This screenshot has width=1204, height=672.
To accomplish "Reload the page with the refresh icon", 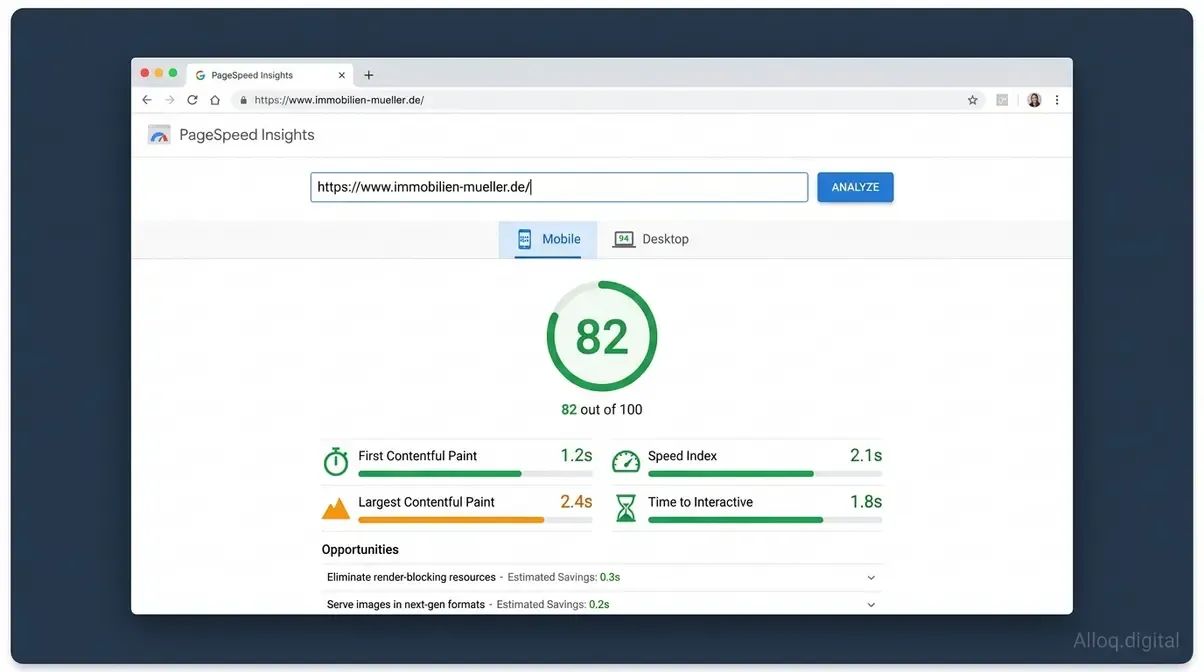I will [192, 100].
